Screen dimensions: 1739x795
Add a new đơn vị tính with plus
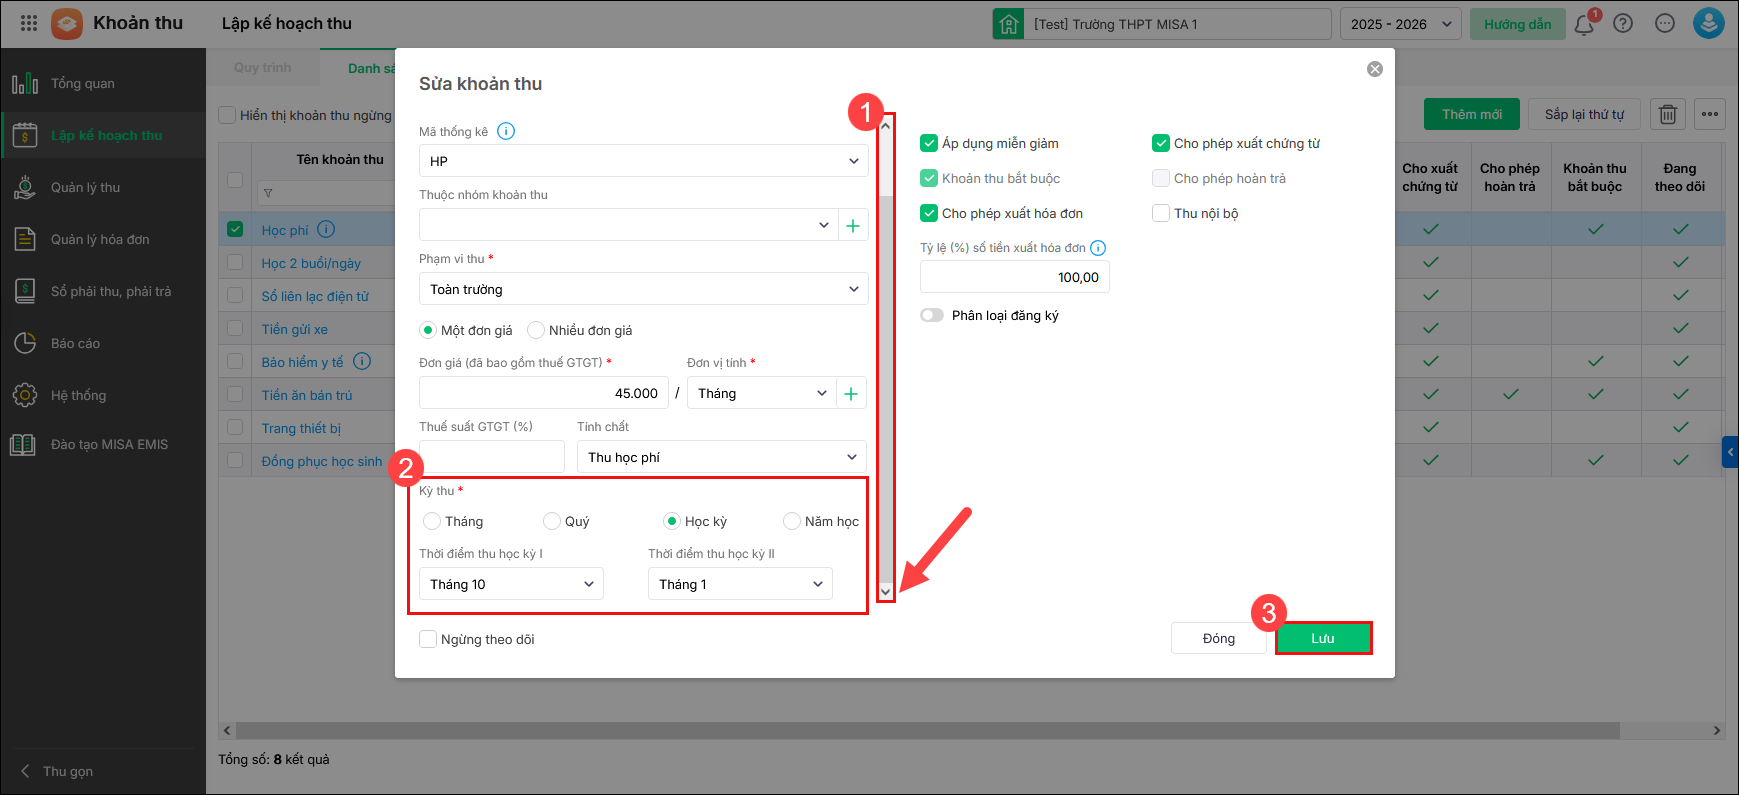pyautogui.click(x=851, y=393)
